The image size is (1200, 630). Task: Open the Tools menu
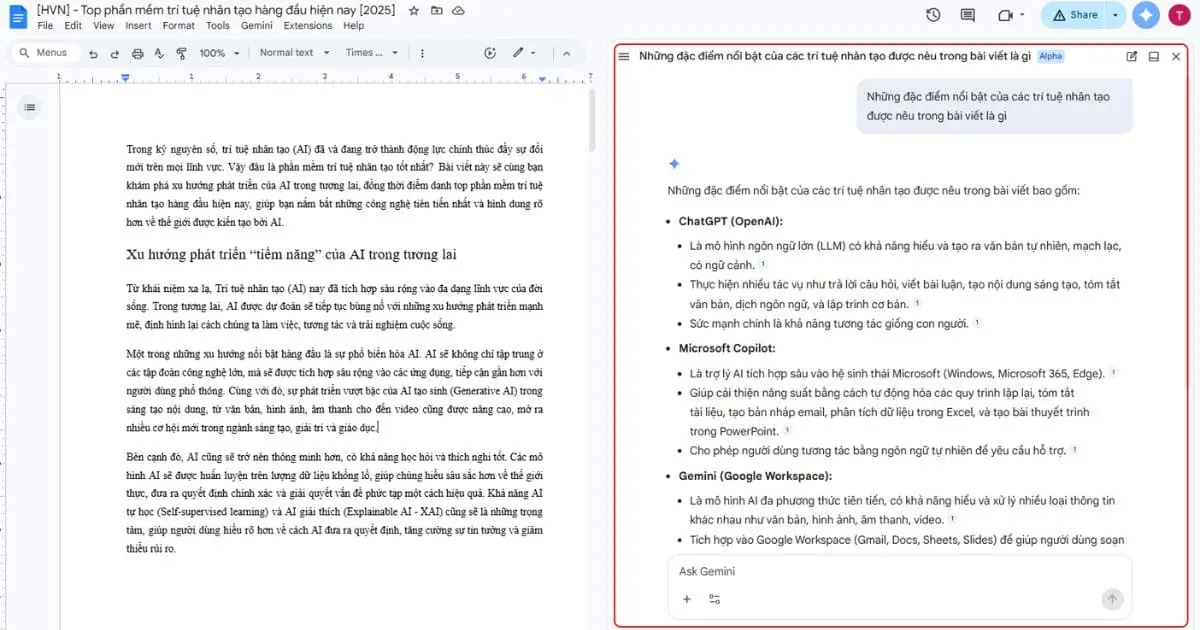[217, 26]
